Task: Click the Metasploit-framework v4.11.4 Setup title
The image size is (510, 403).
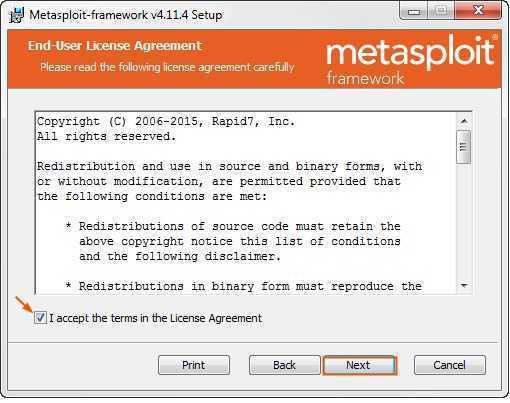Action: click(x=126, y=15)
